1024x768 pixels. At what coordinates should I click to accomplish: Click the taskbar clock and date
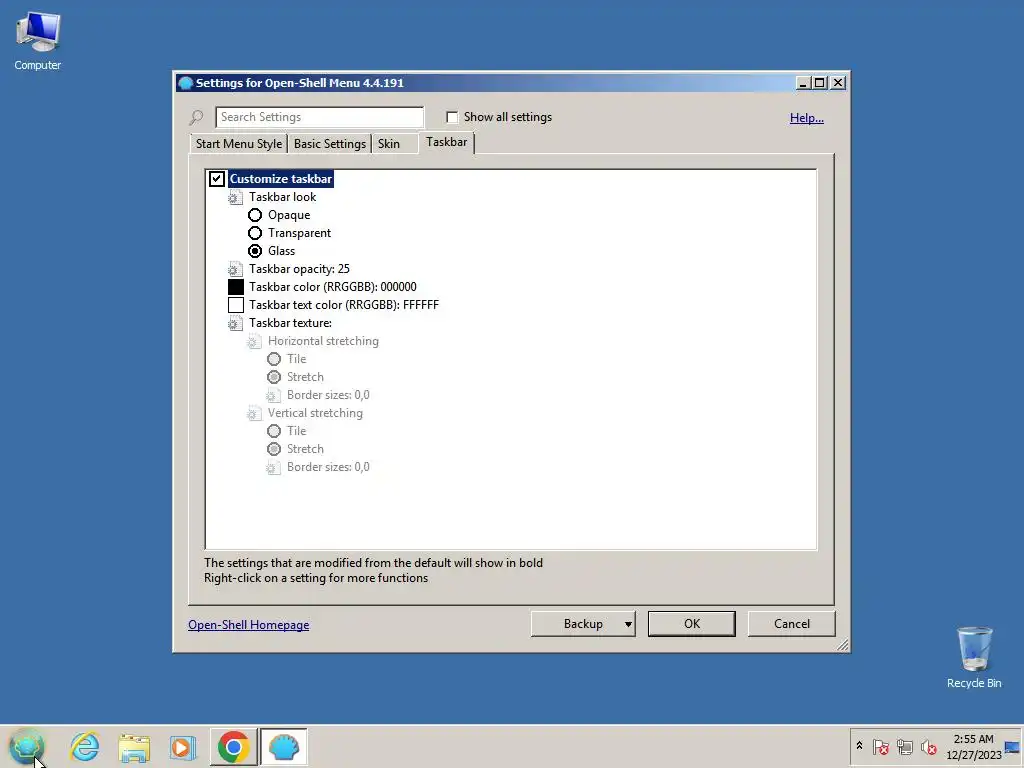(974, 746)
